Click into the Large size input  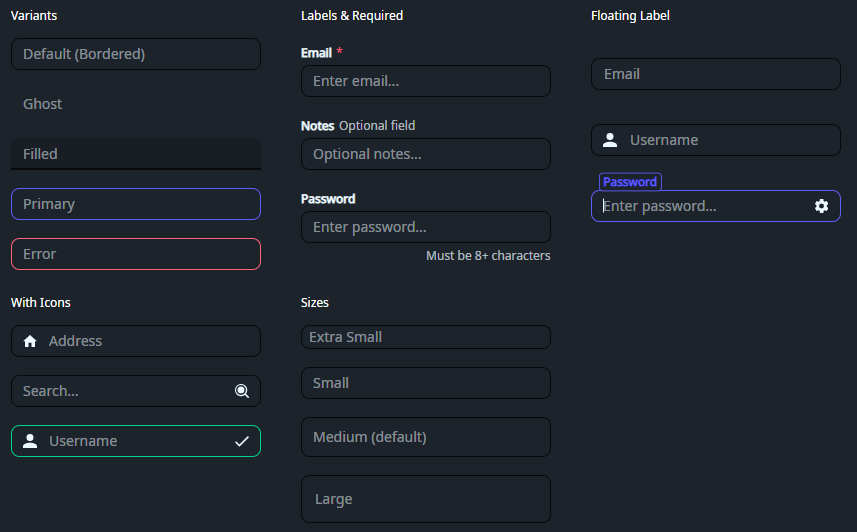click(x=425, y=499)
